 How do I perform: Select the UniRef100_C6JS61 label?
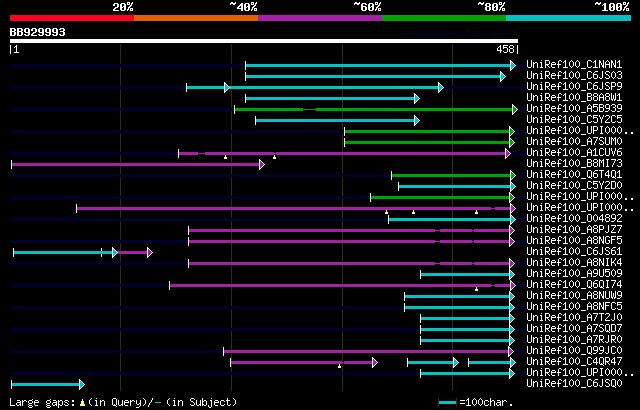574,252
